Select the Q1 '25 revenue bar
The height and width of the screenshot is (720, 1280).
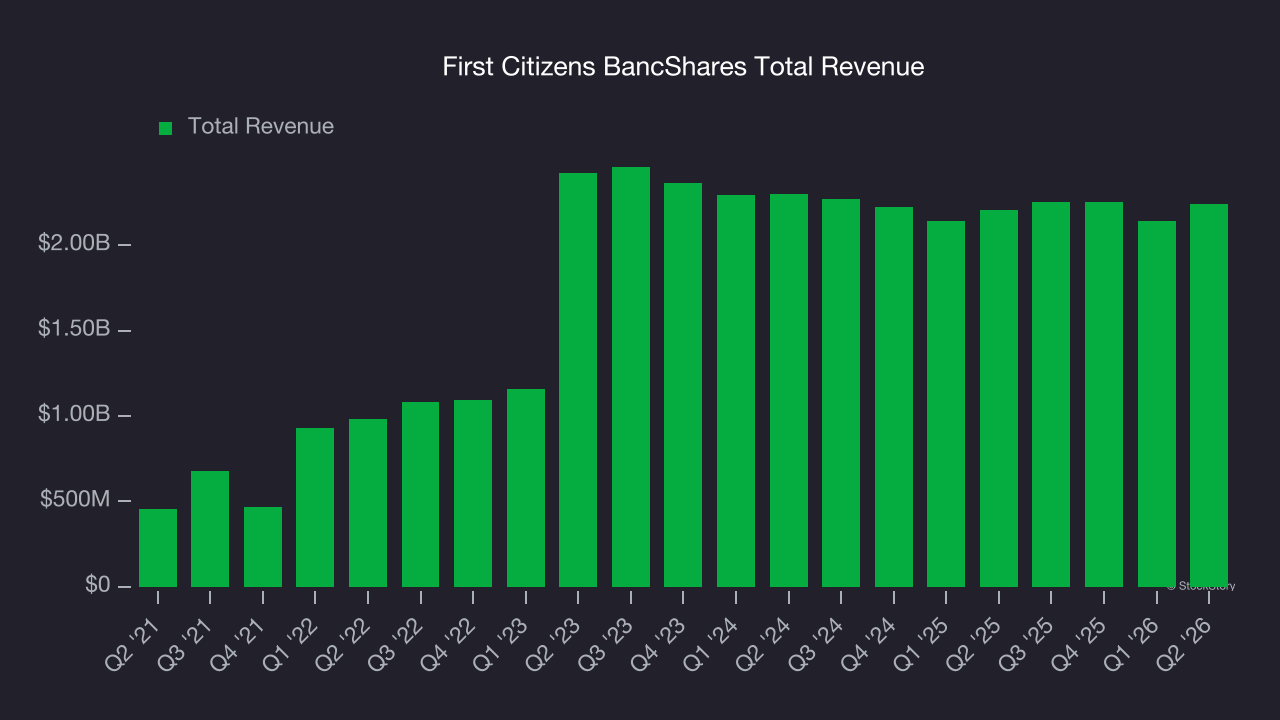point(946,404)
